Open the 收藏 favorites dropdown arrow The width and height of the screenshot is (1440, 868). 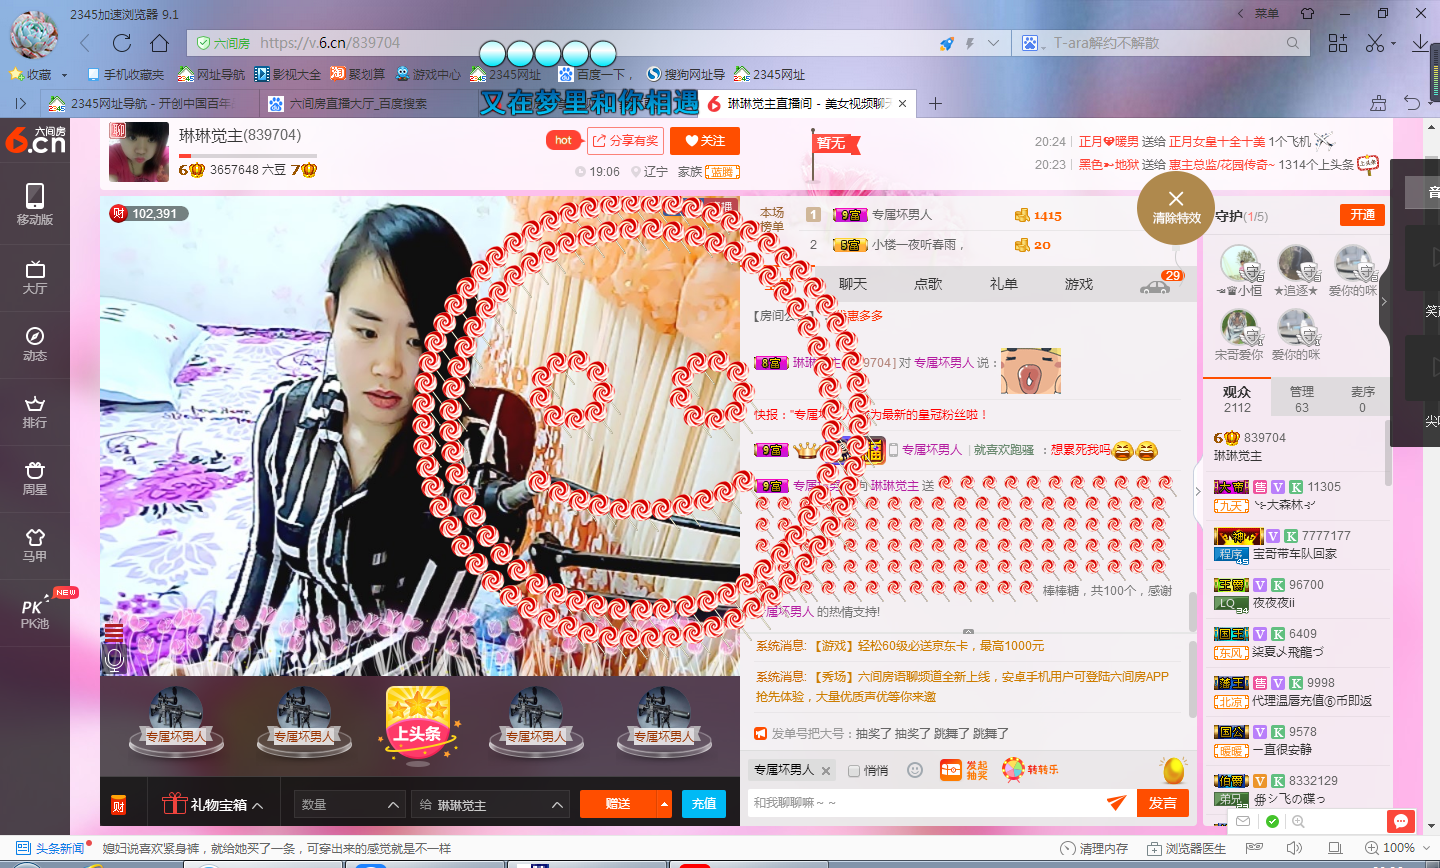pyautogui.click(x=64, y=75)
